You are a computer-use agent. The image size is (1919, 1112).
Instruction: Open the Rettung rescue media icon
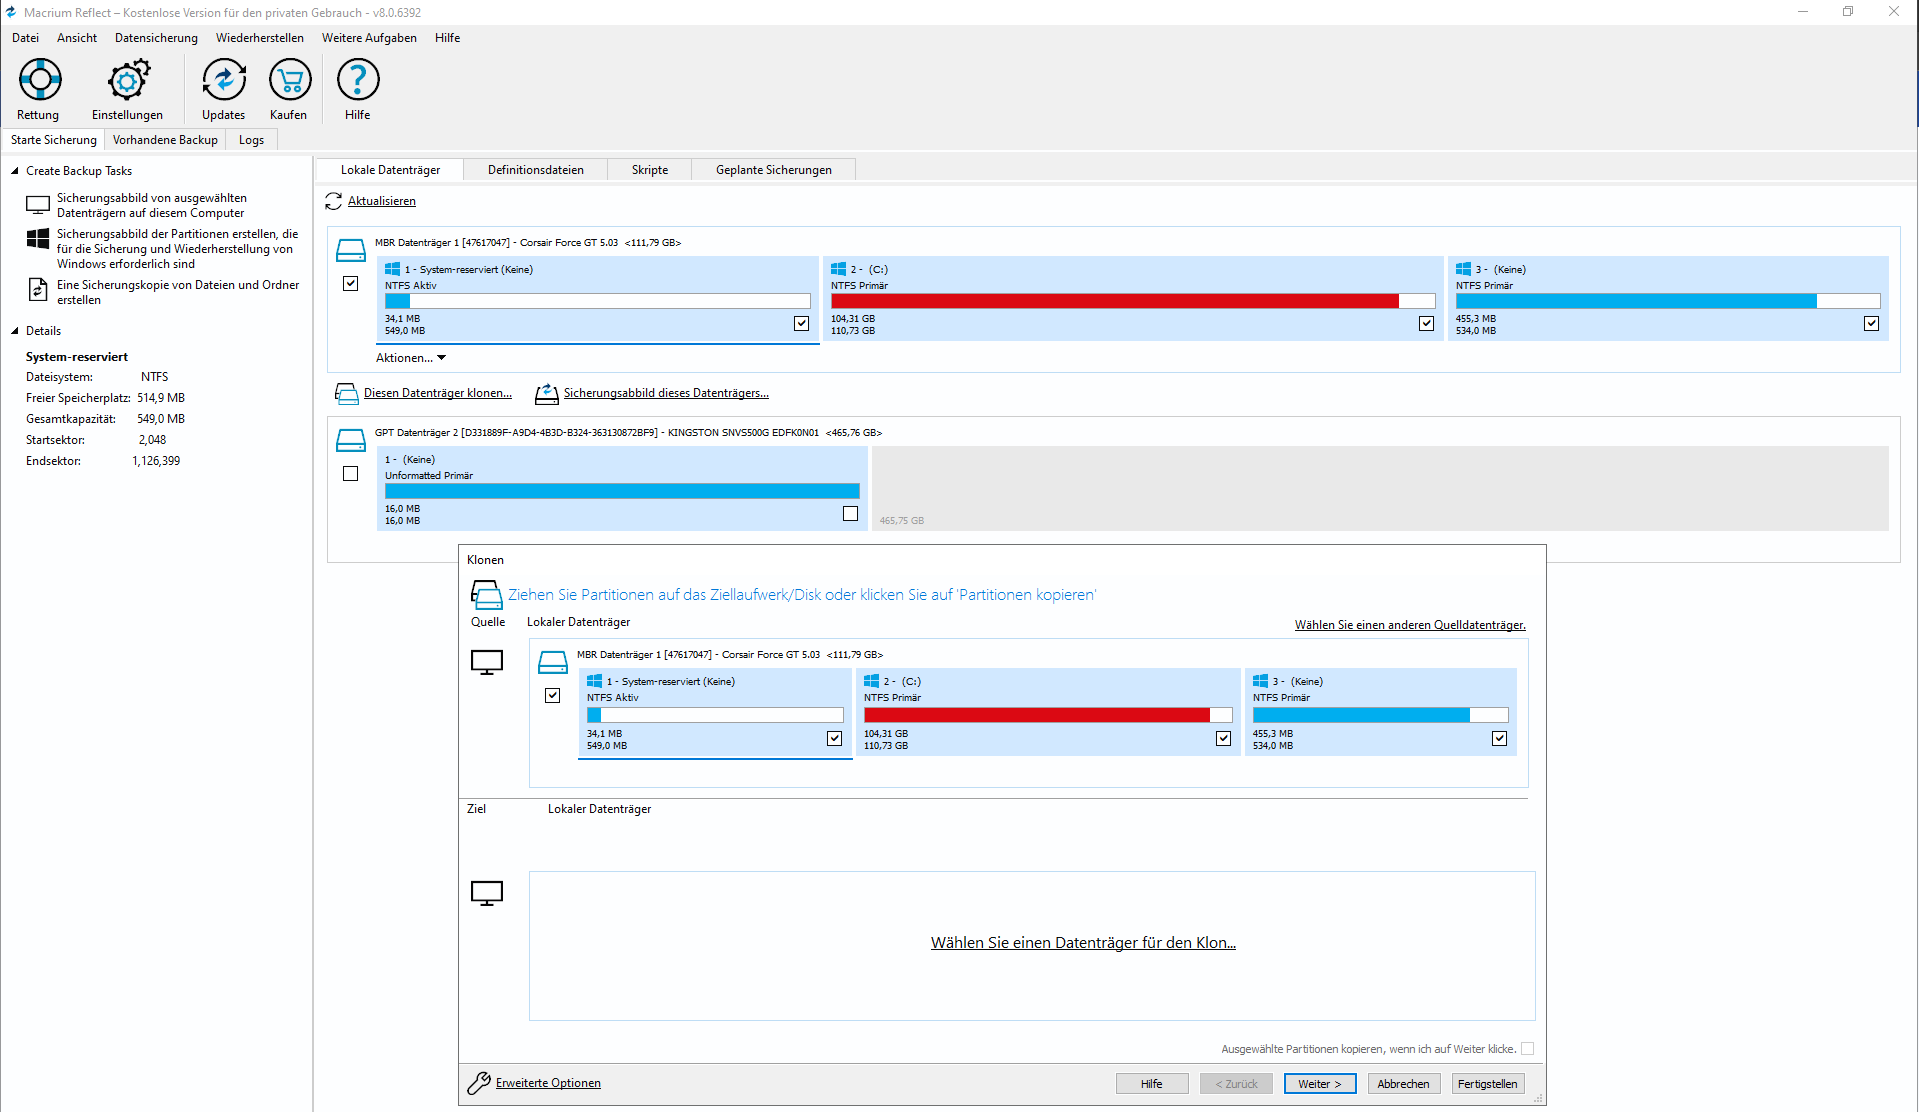coord(40,80)
